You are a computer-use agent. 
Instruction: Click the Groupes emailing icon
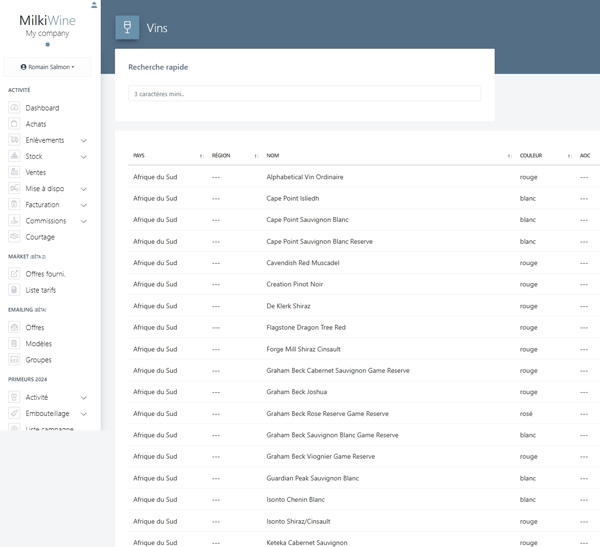(14, 360)
